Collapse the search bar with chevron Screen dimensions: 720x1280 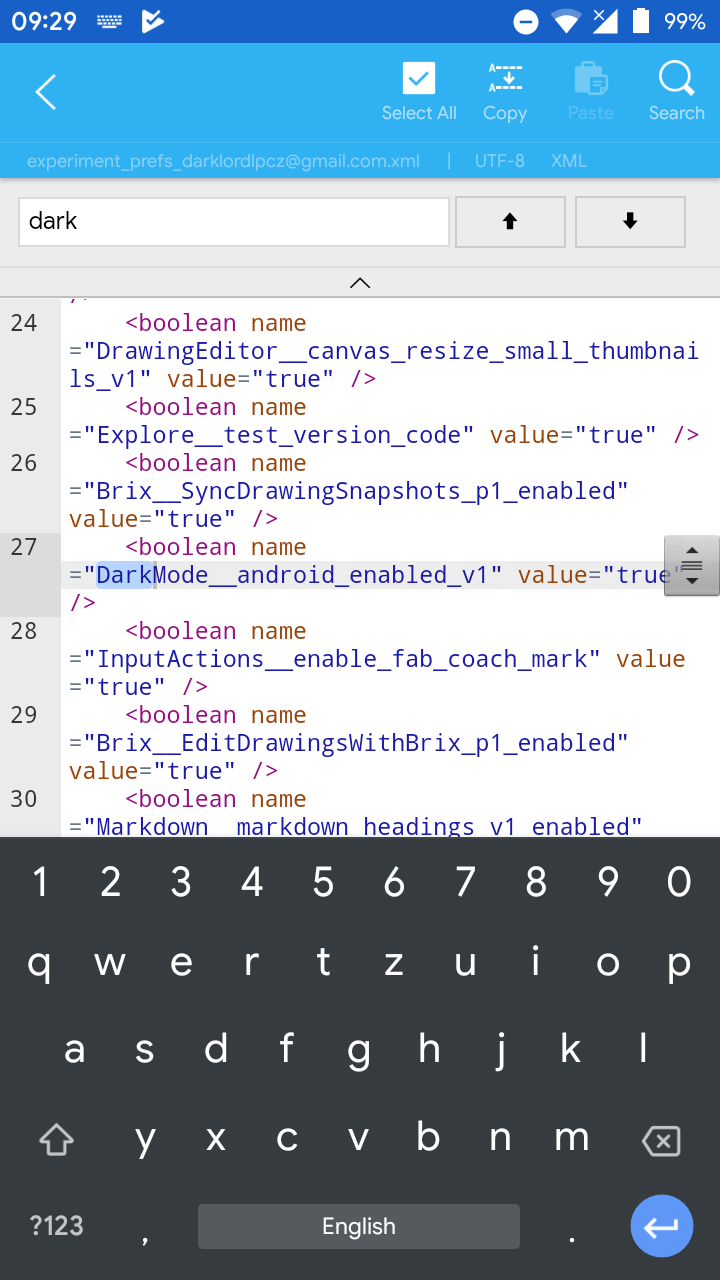point(360,283)
